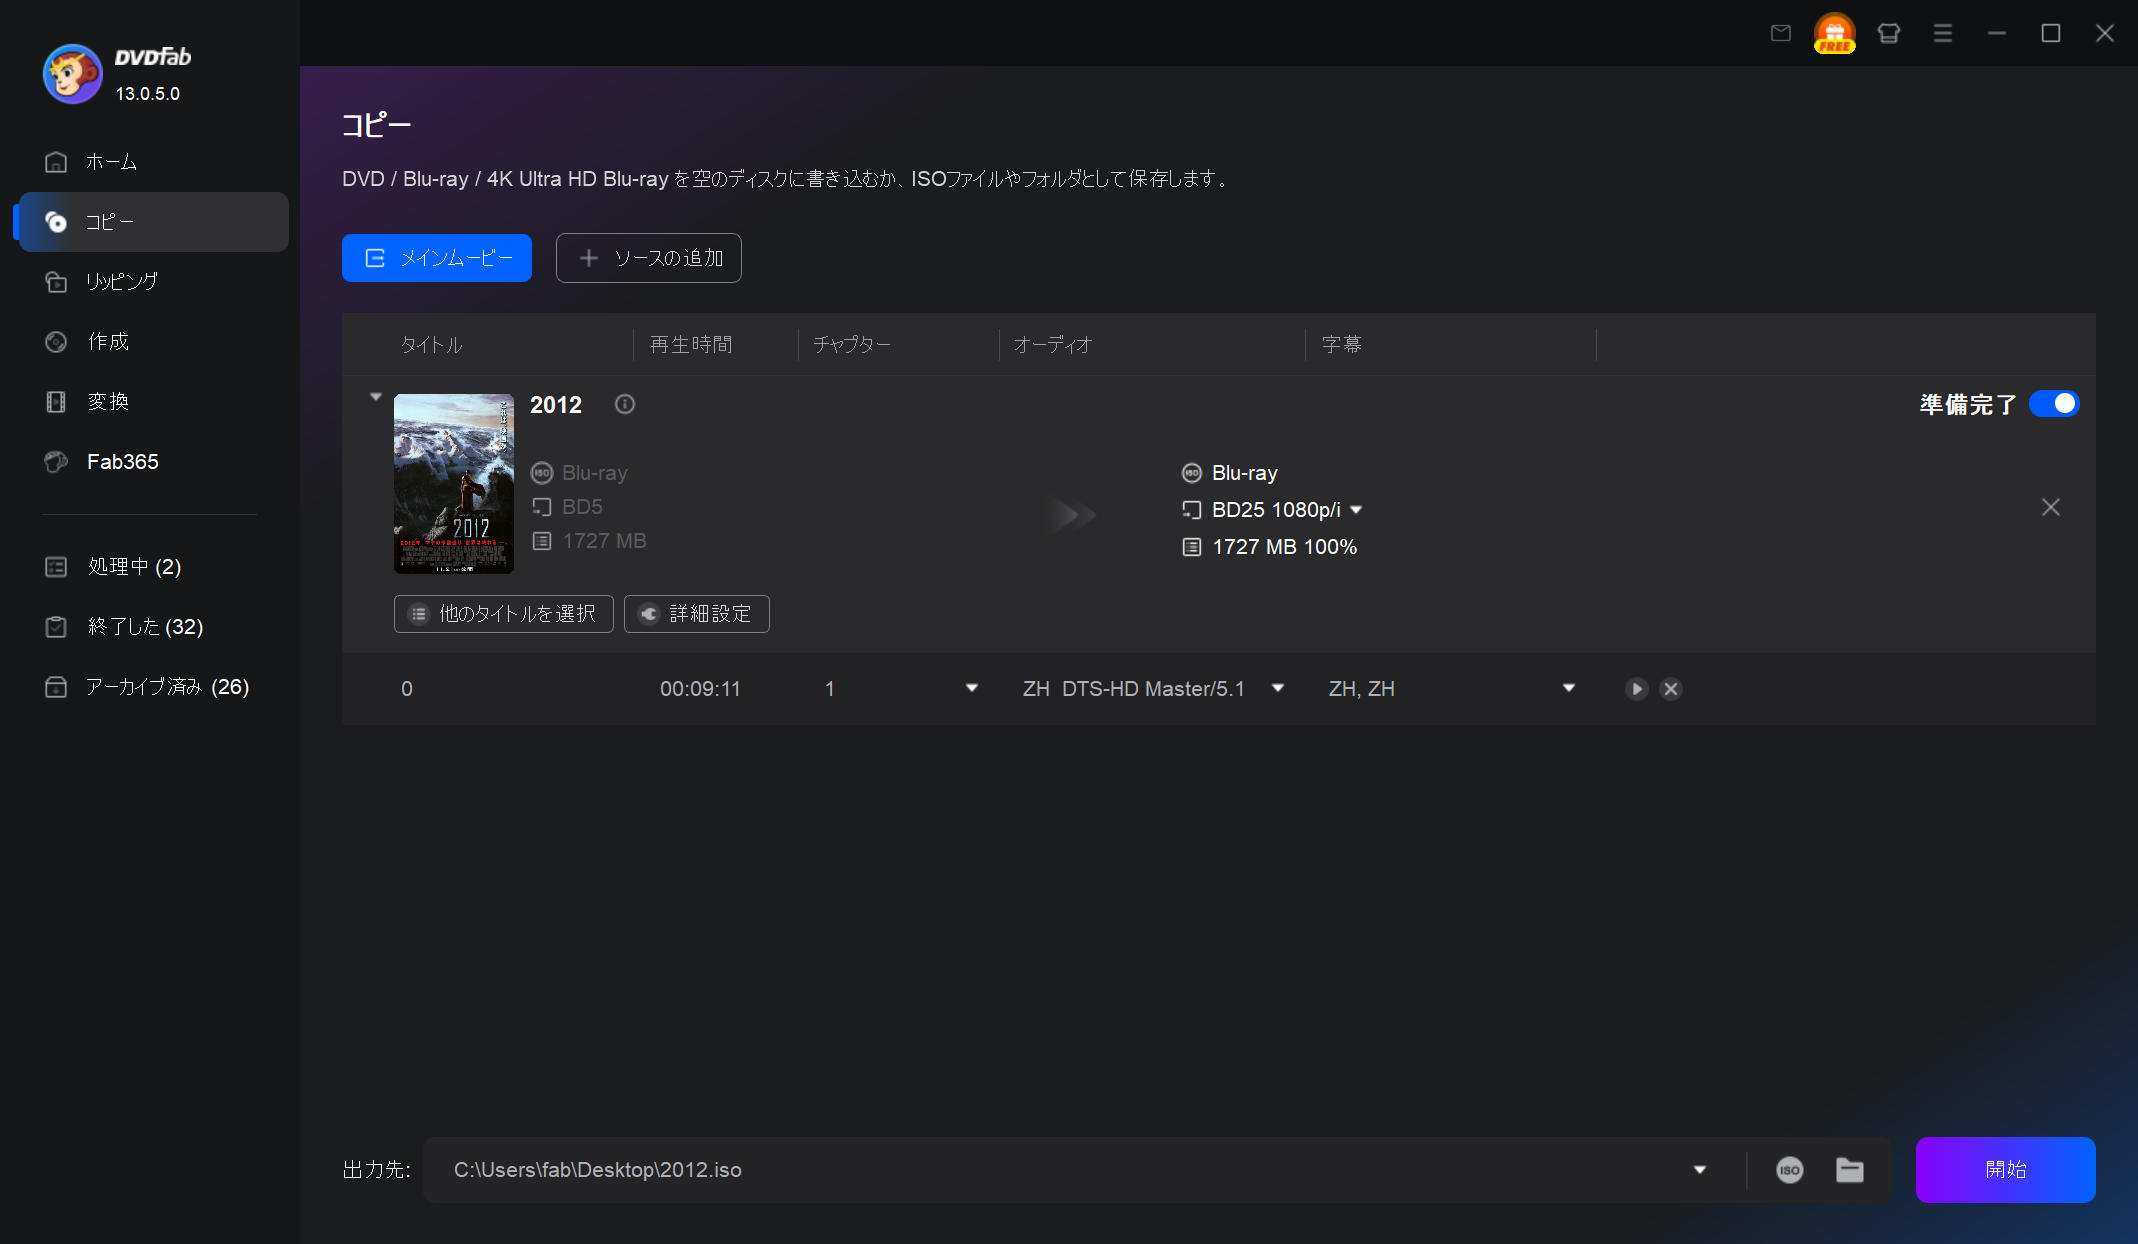Screen dimensions: 2138x1244
Task: Click the ソースの追加 button
Action: pyautogui.click(x=648, y=258)
